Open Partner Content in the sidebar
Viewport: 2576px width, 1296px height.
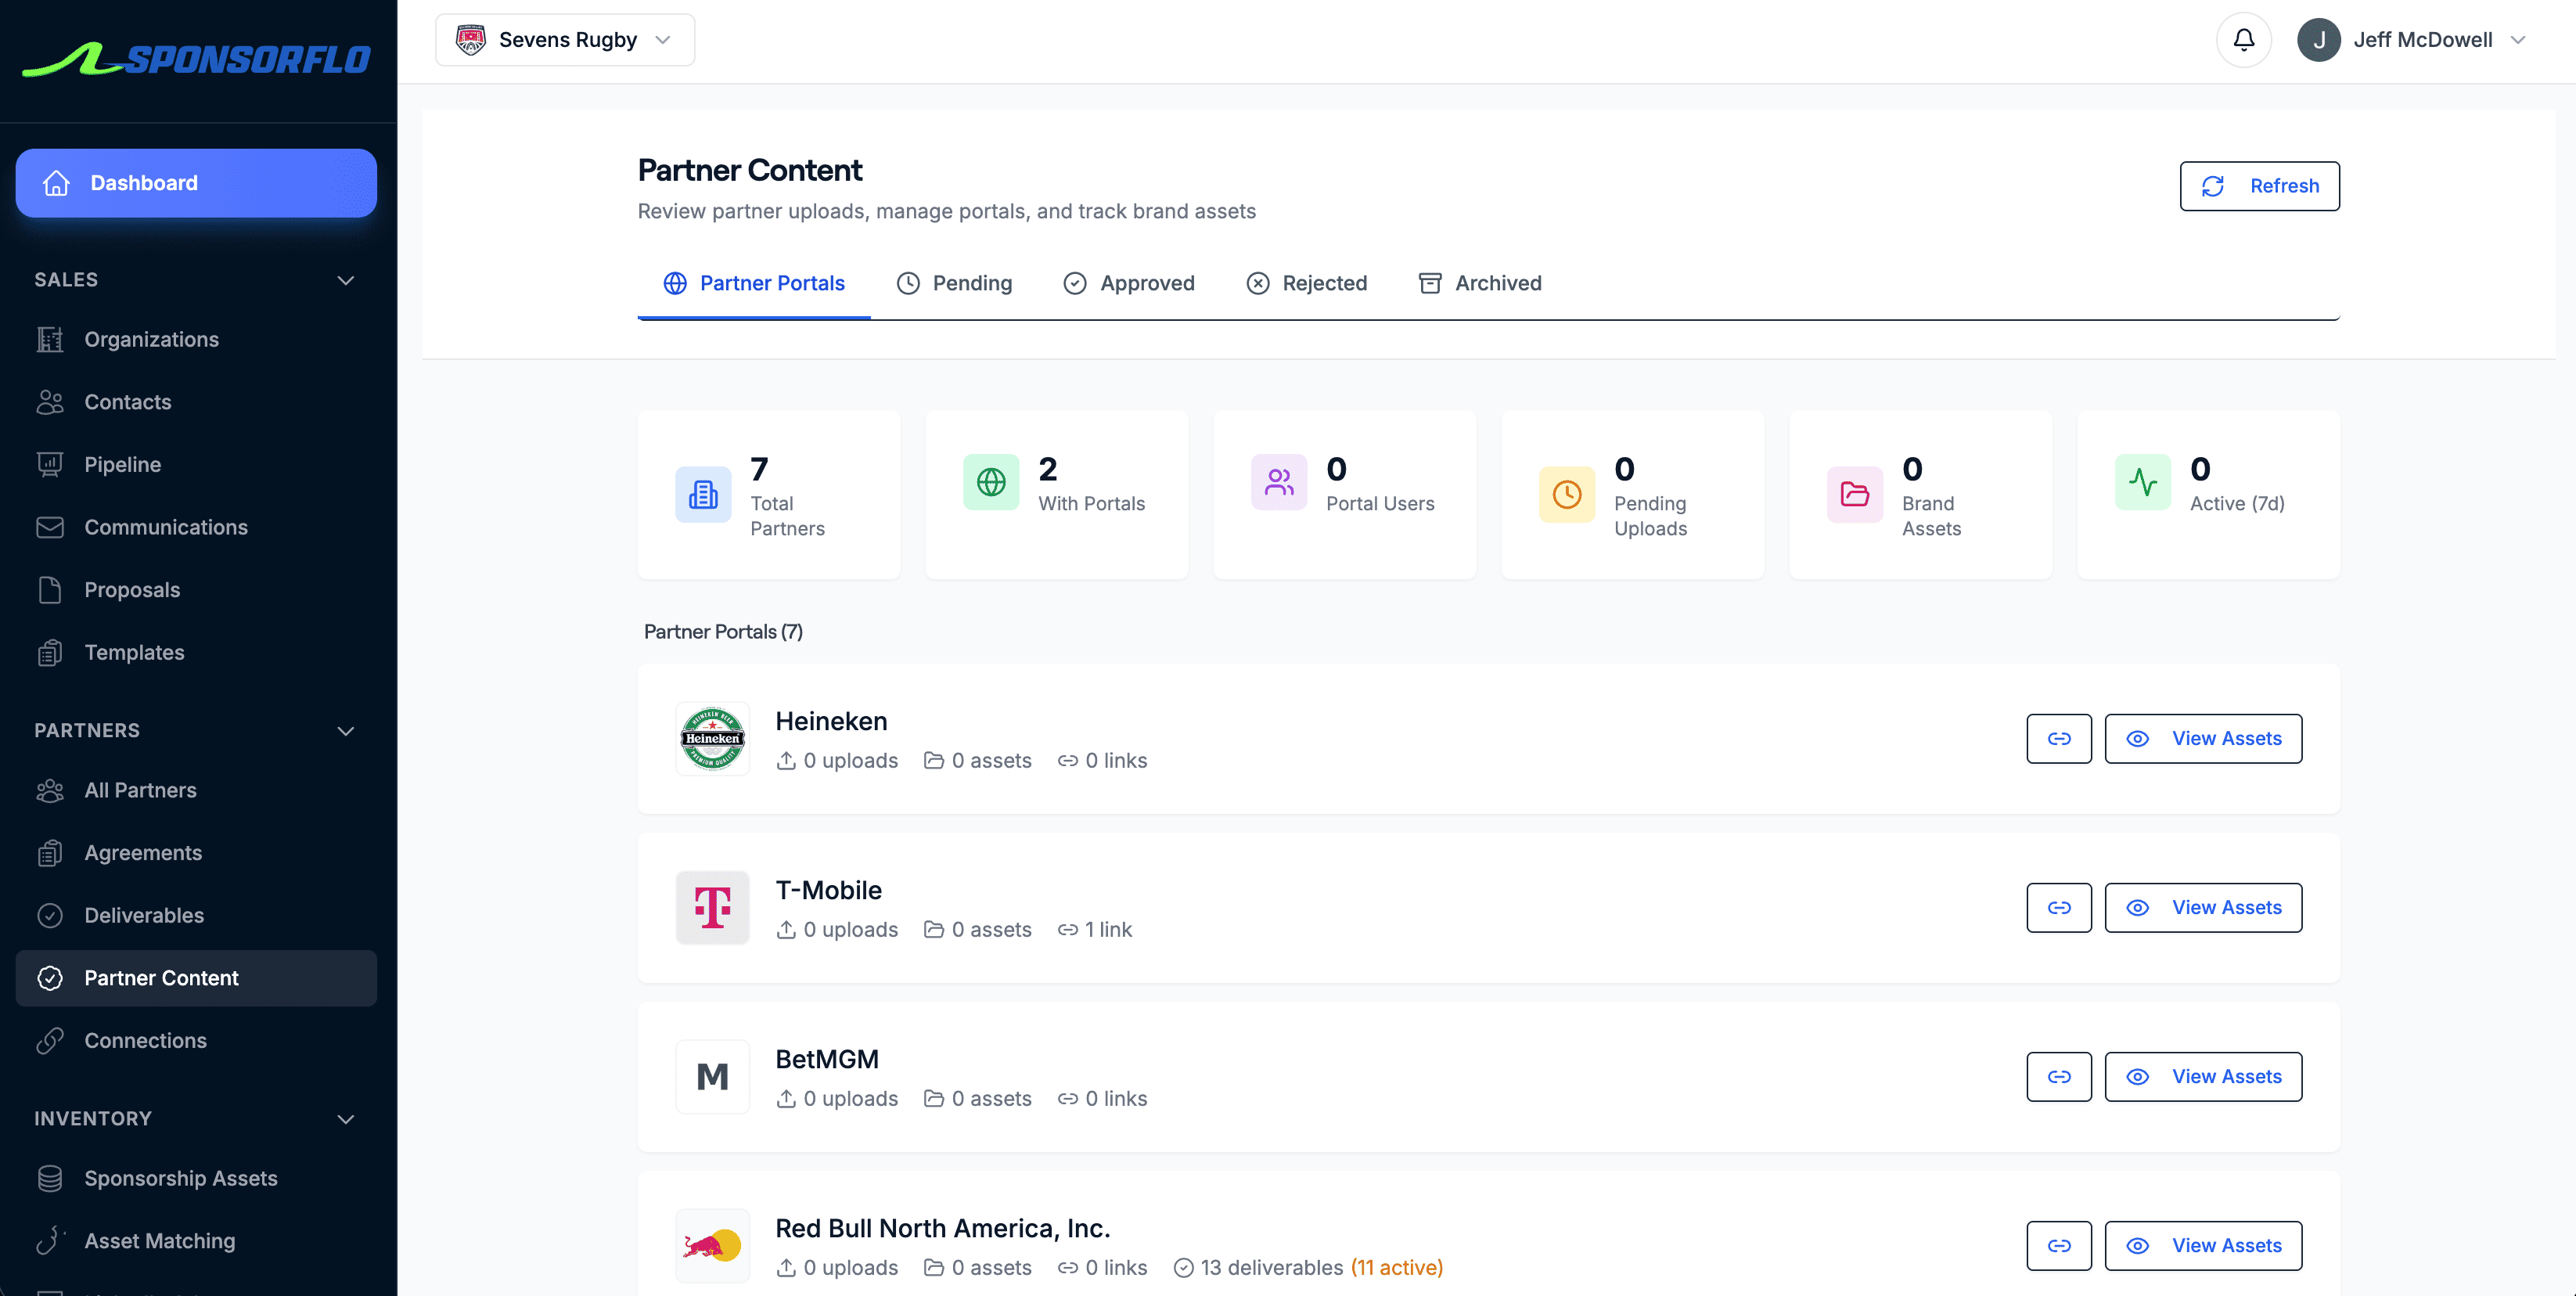(x=161, y=978)
